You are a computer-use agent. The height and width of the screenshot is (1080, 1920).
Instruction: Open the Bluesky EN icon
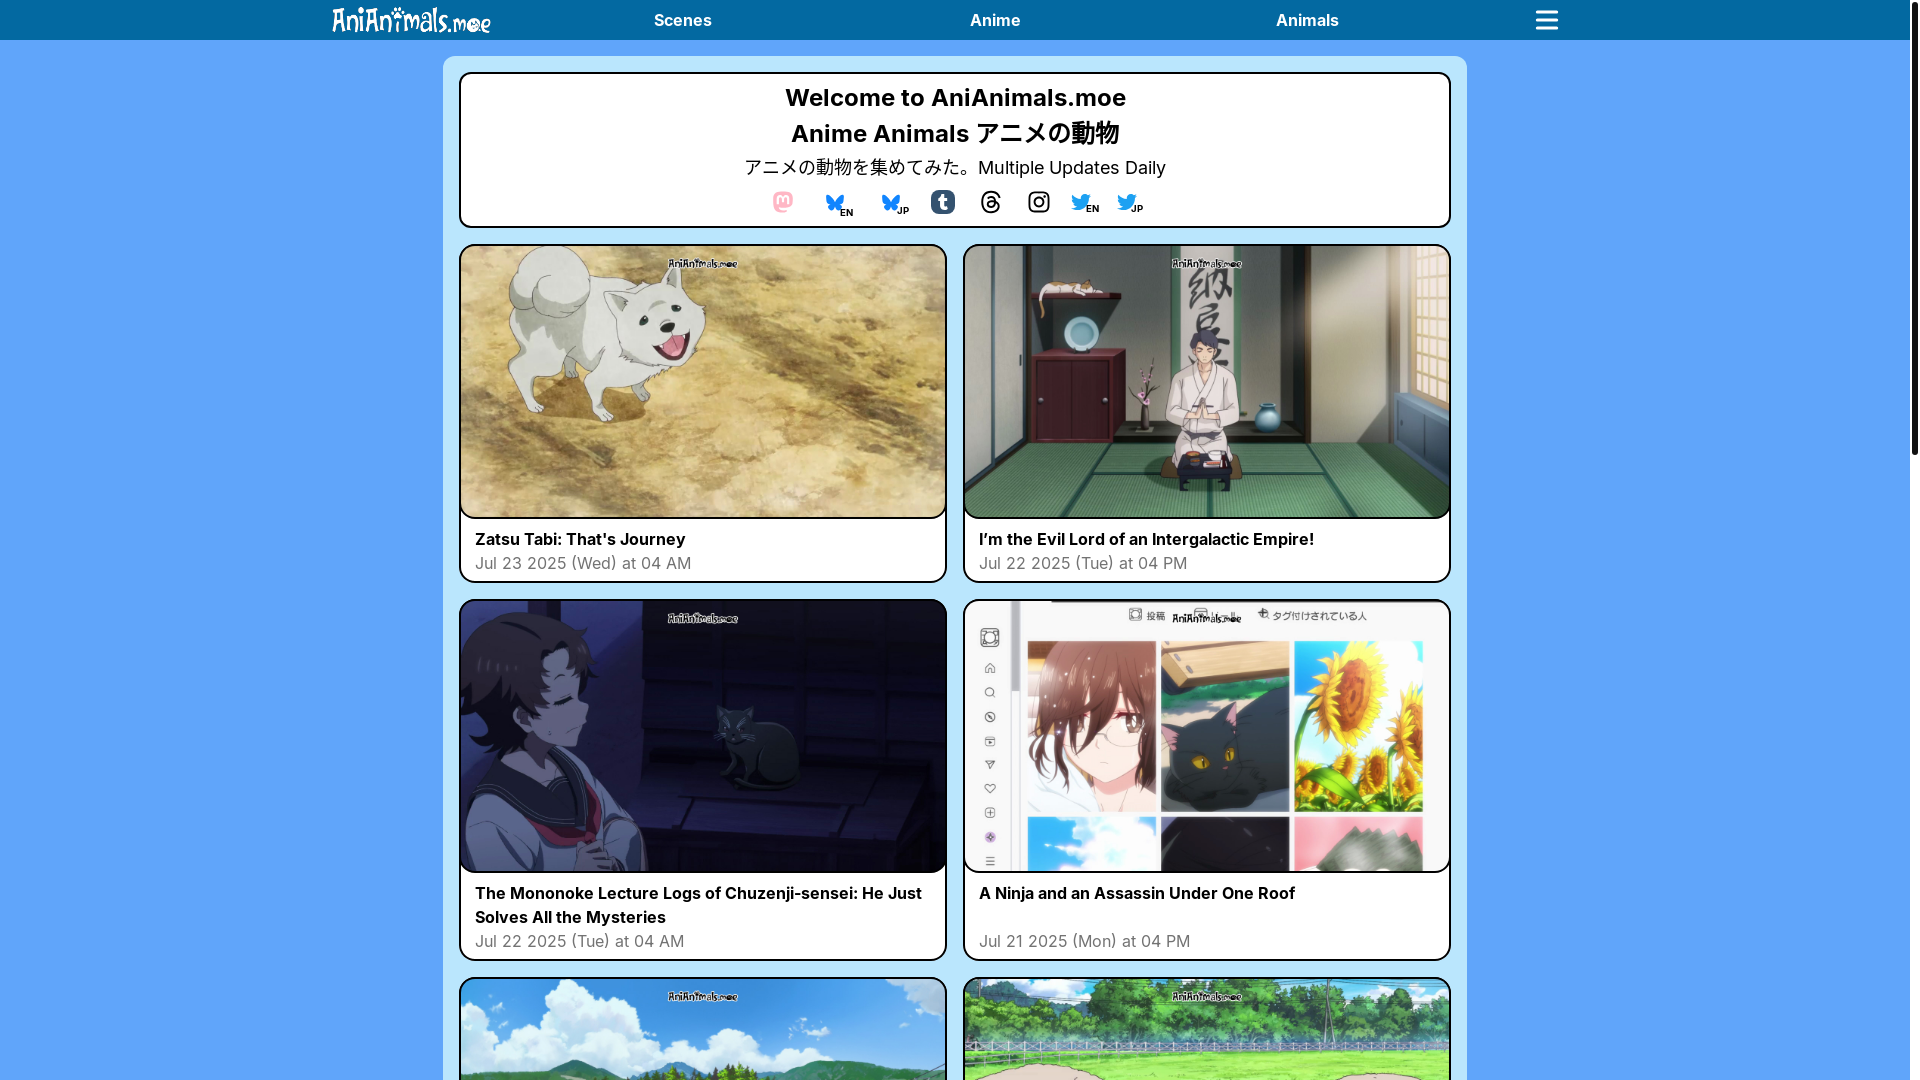coord(839,204)
